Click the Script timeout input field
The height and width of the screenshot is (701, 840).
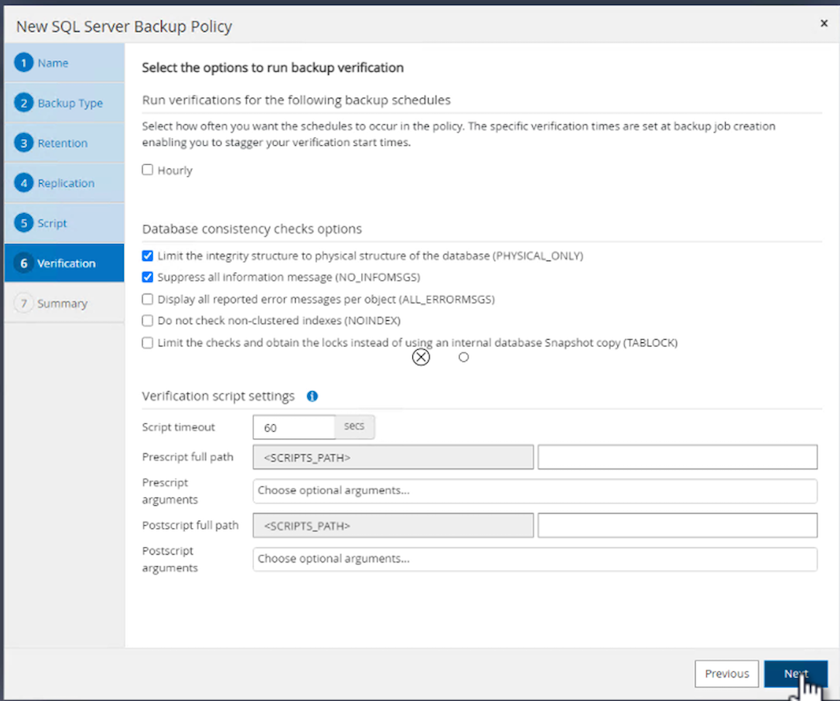293,428
